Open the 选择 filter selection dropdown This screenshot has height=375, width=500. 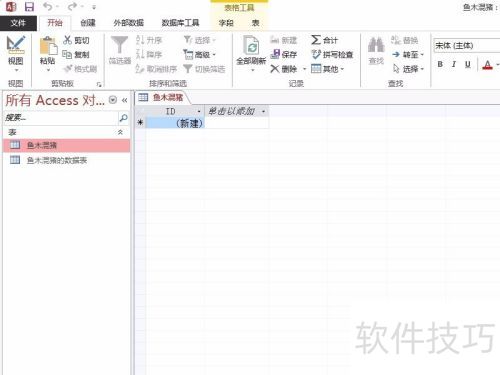[x=200, y=40]
